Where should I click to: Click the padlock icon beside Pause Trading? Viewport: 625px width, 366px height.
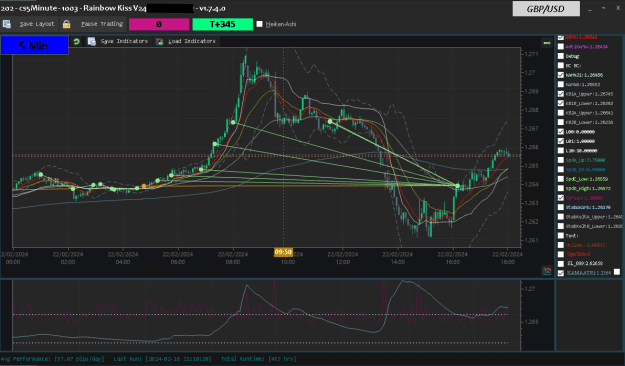click(67, 24)
